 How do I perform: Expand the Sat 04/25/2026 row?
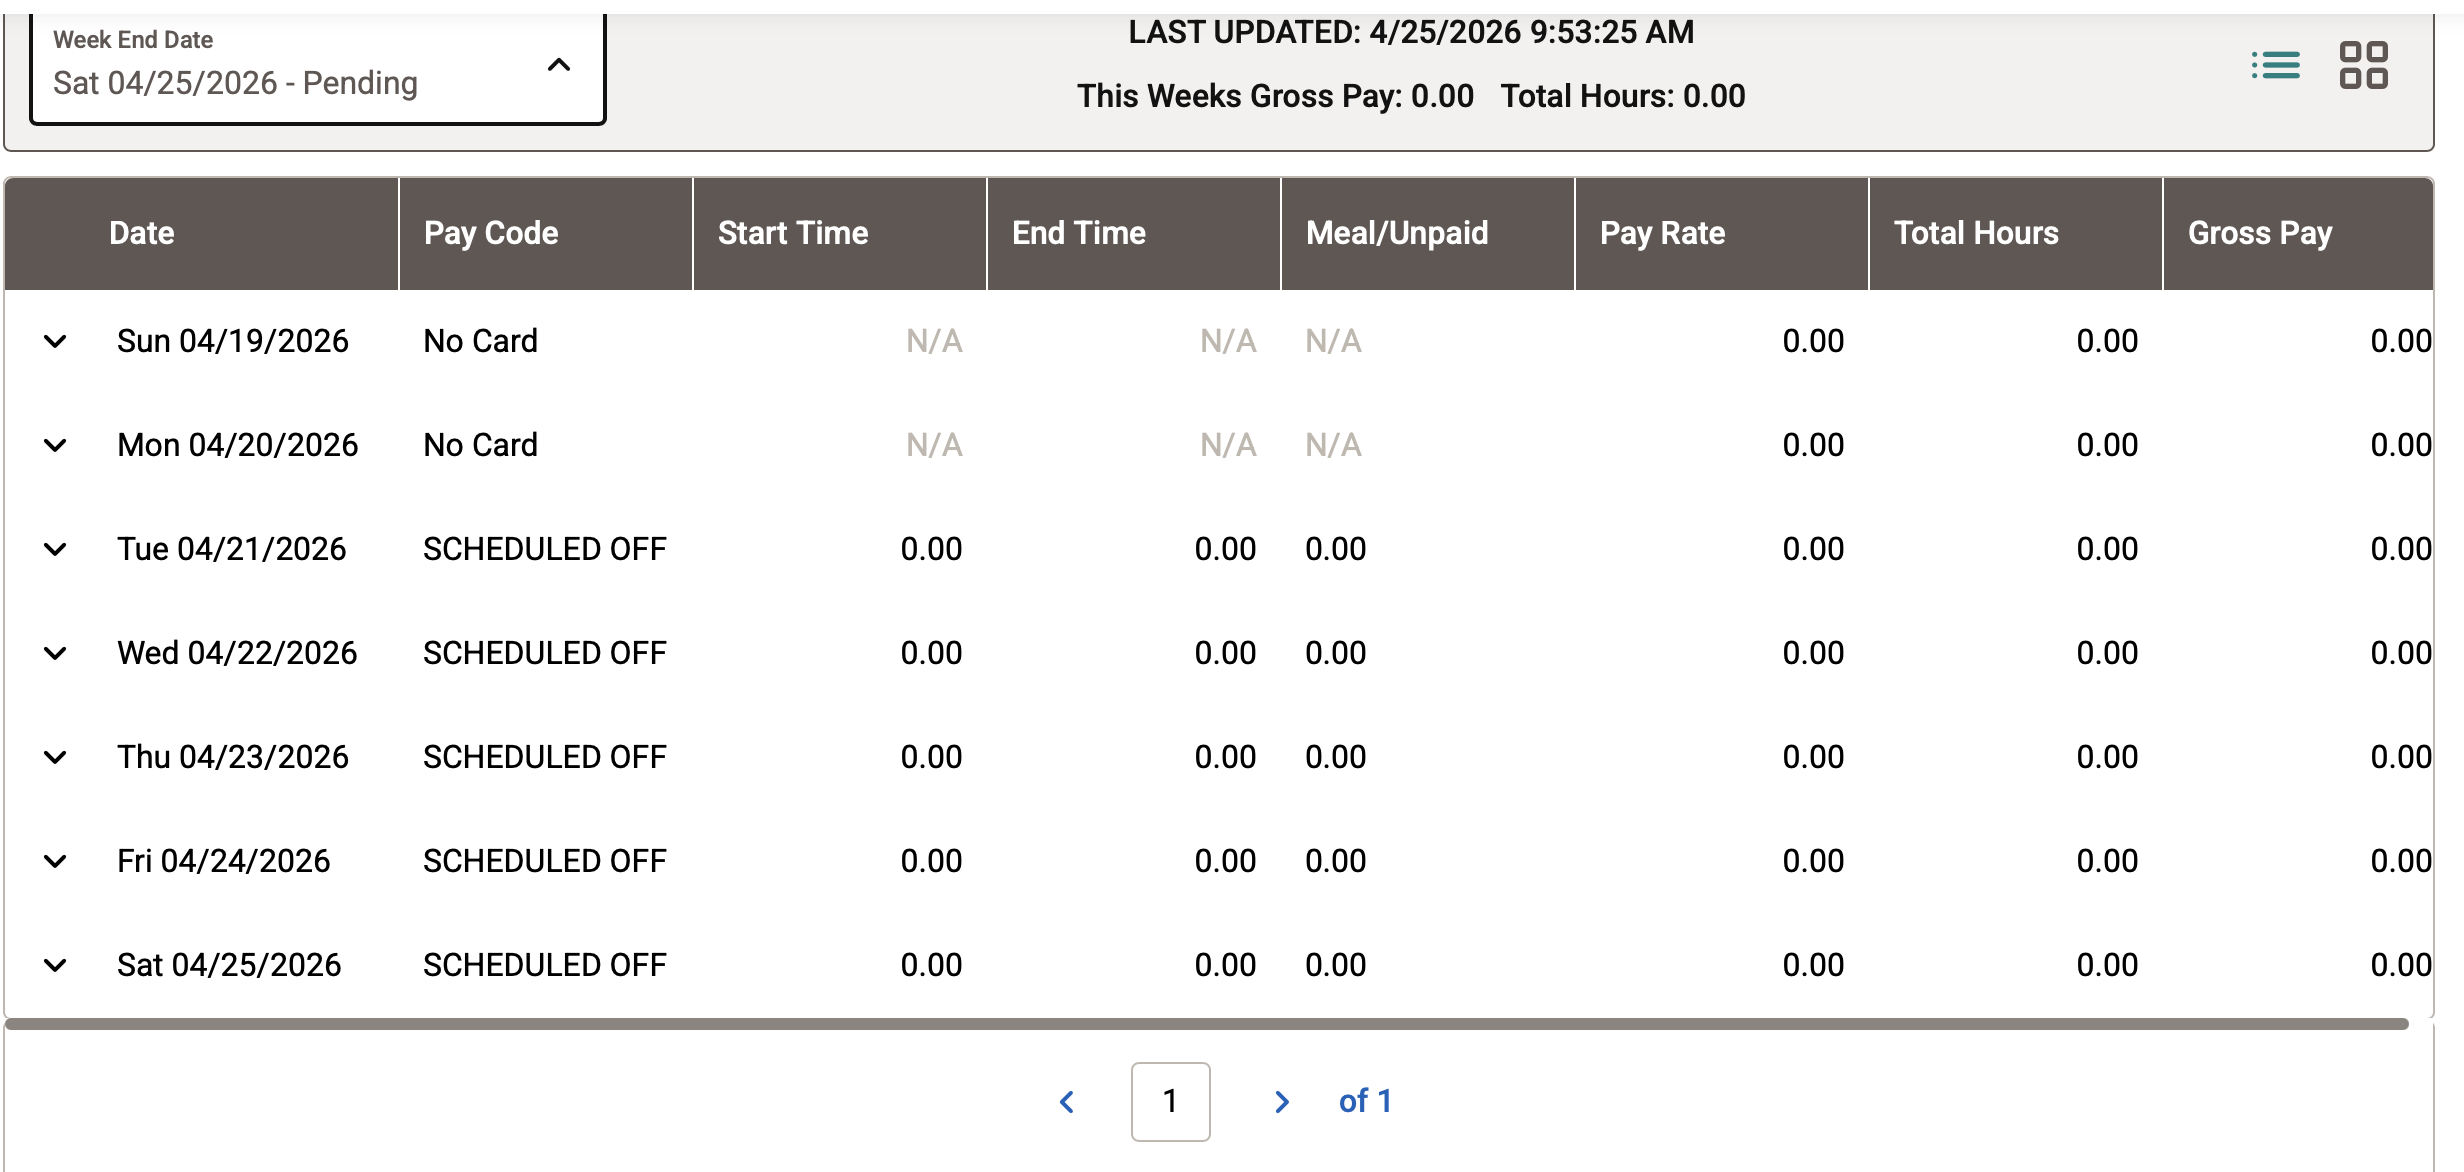click(x=56, y=966)
